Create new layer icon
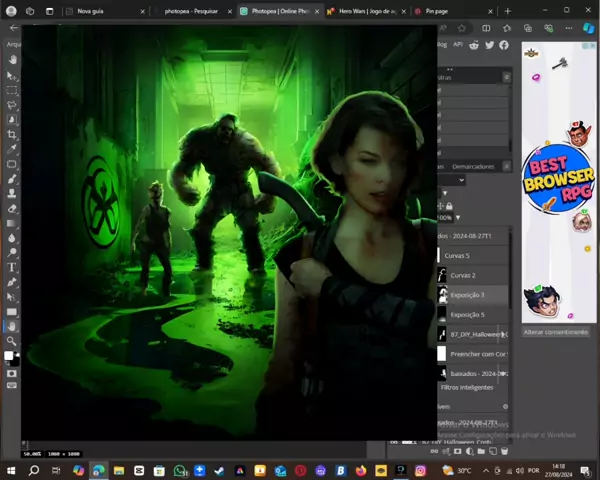Viewport: 600px width, 480px height. (x=493, y=451)
